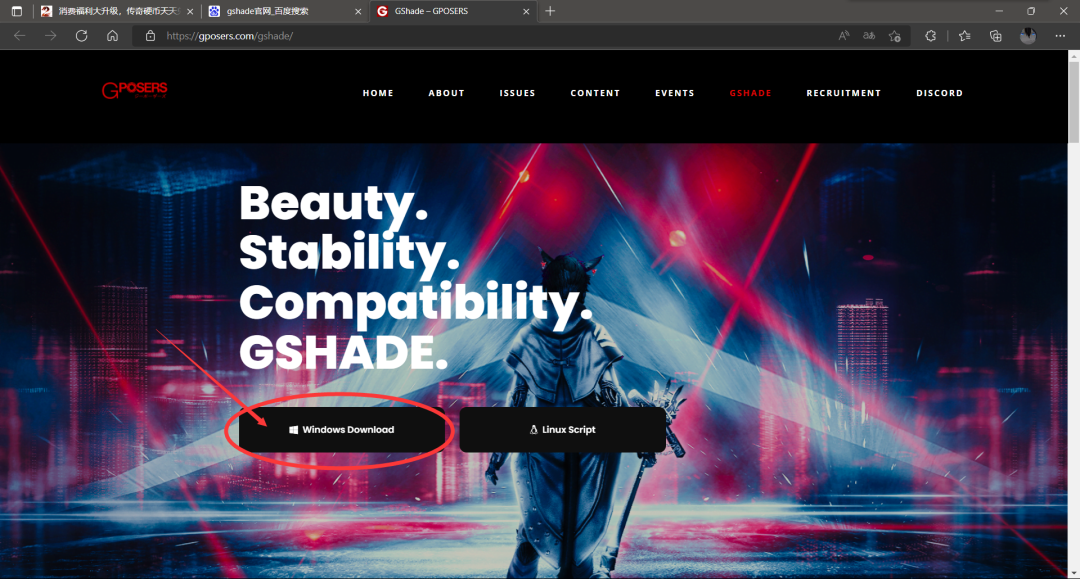Open the DISCORD link in navigation

[939, 93]
